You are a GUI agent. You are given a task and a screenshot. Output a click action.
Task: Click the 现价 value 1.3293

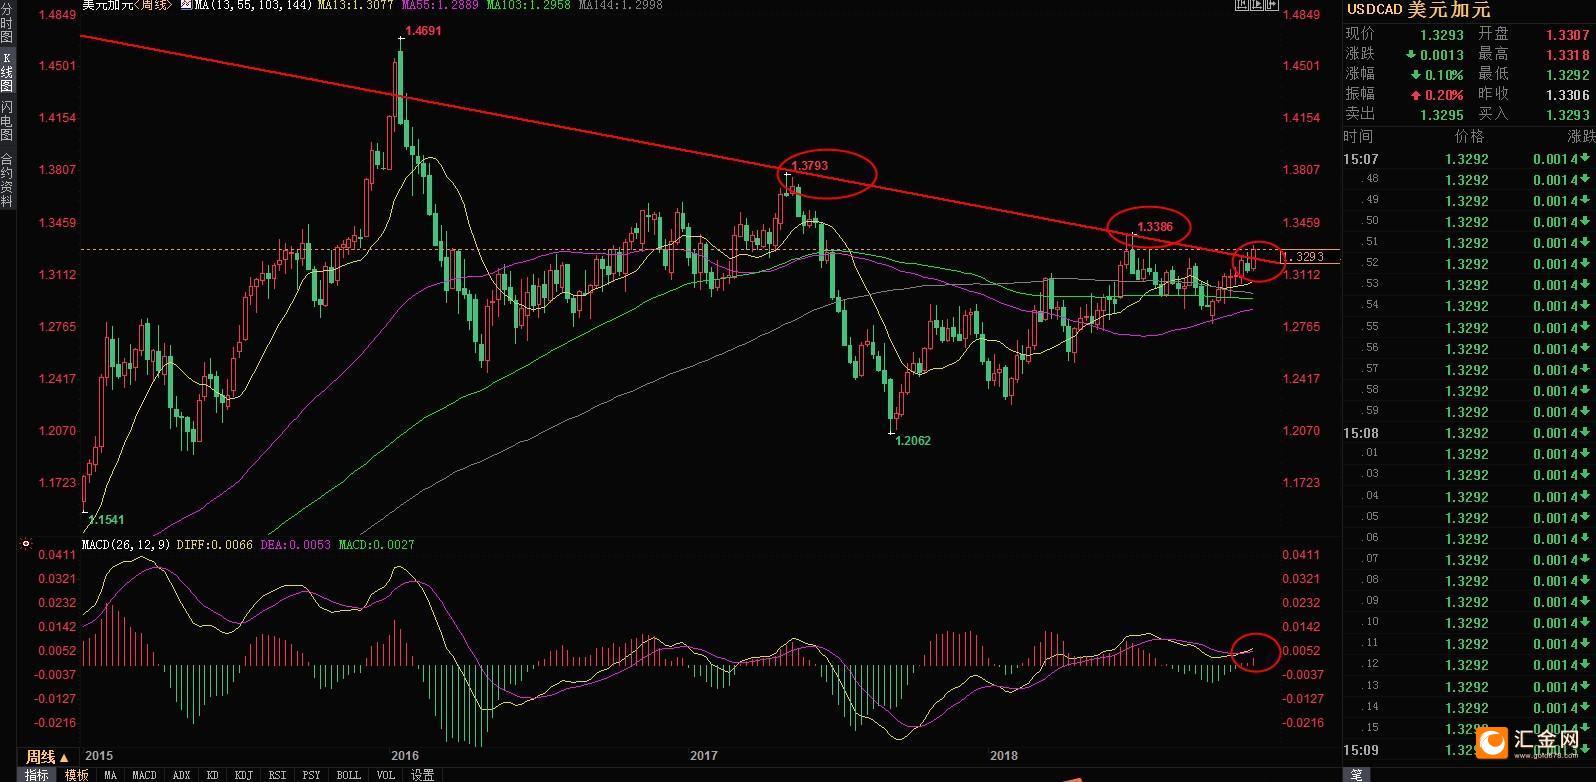1442,35
